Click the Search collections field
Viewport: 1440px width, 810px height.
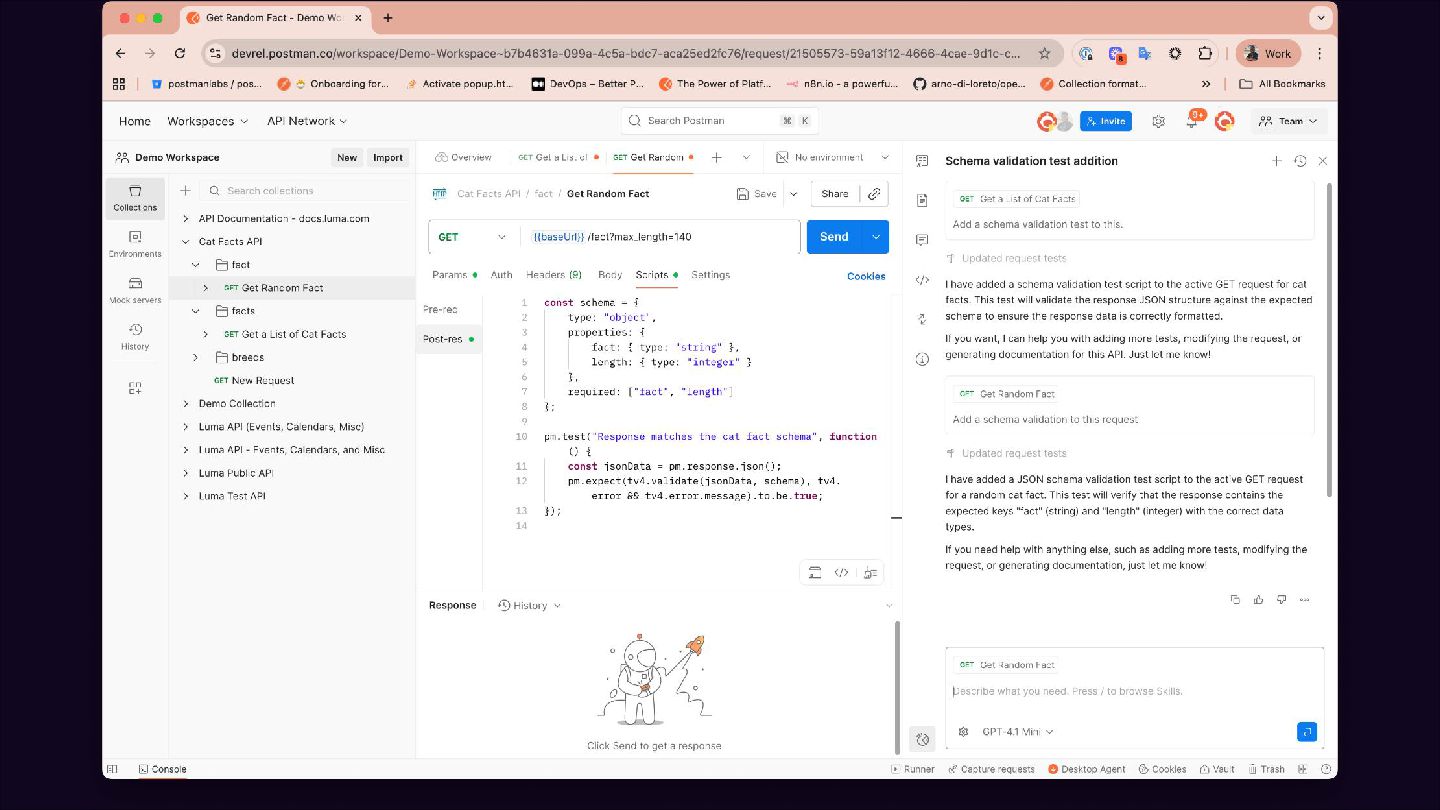(x=305, y=190)
